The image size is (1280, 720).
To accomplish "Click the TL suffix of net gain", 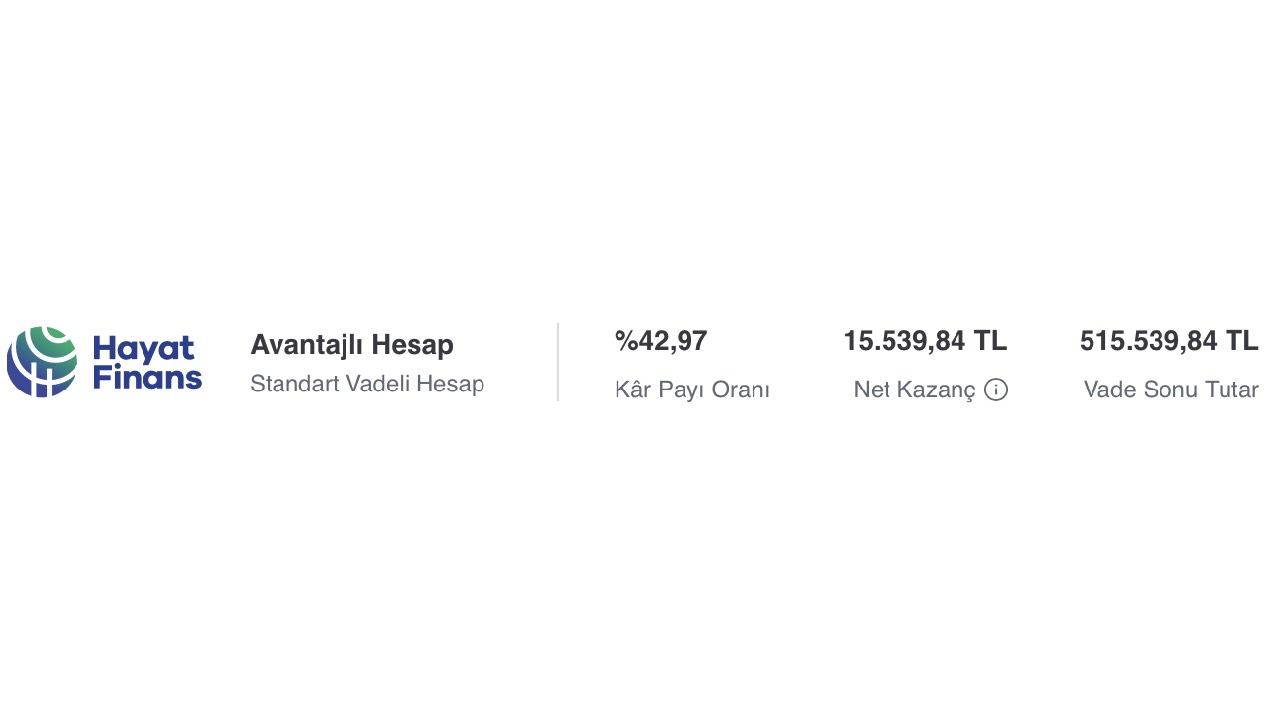I will pos(990,342).
